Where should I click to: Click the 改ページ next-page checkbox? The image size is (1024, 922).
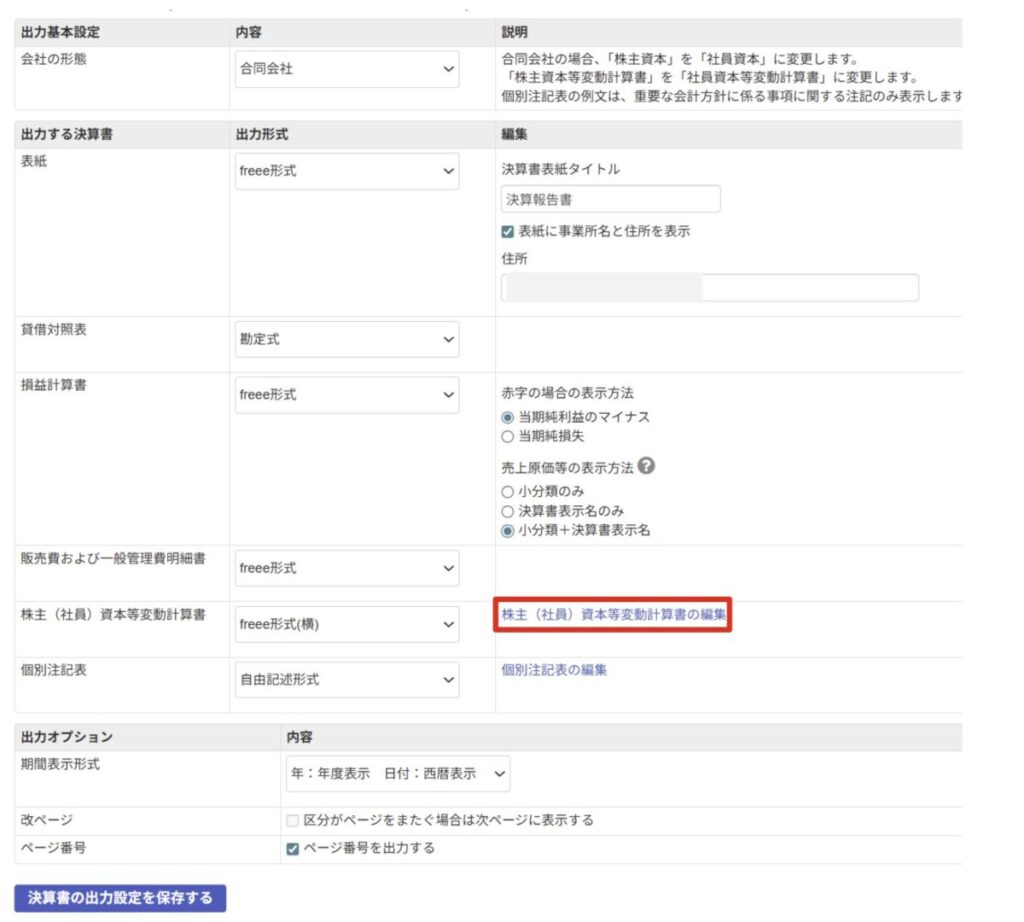coord(293,821)
